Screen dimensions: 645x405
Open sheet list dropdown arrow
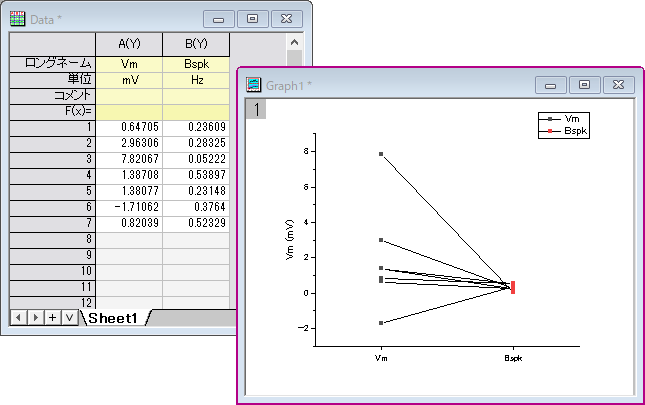click(x=70, y=317)
